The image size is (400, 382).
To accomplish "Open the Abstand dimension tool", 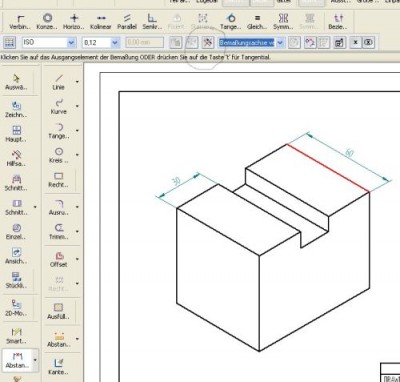I will click(17, 360).
